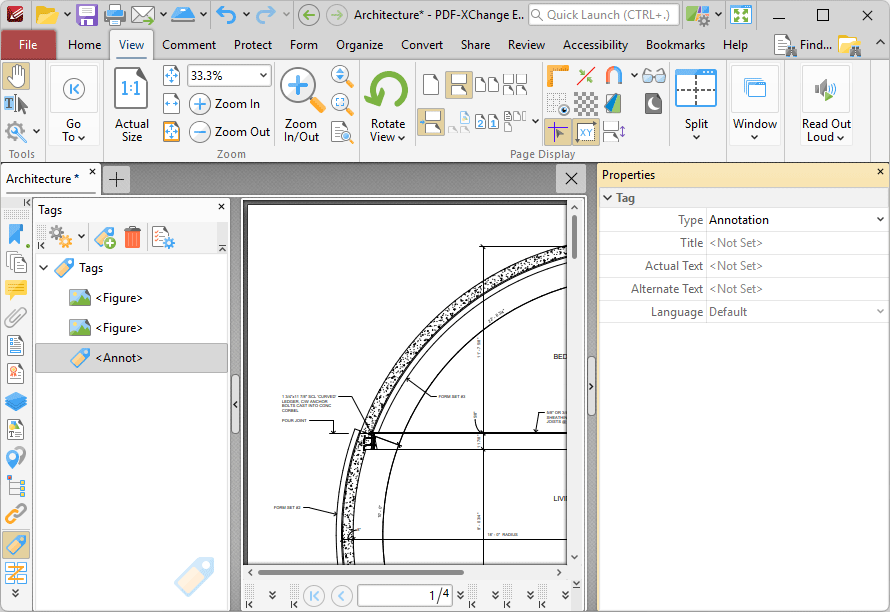Delete the selected tag with trash icon
The height and width of the screenshot is (612, 890).
pyautogui.click(x=132, y=237)
